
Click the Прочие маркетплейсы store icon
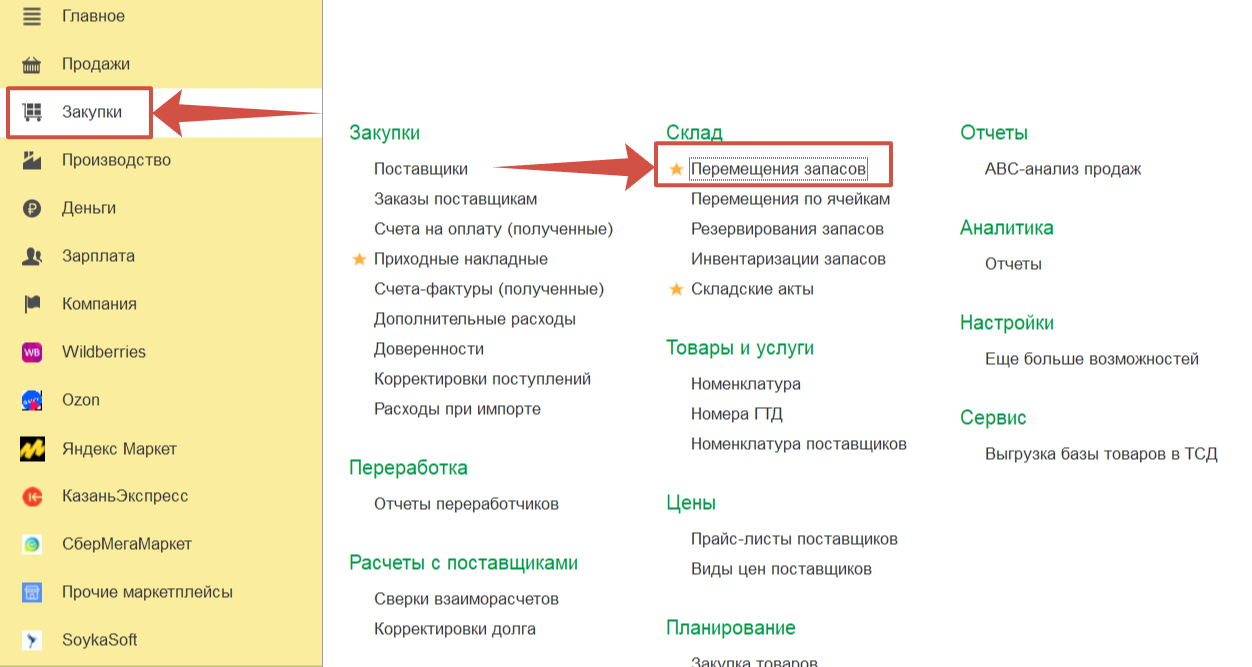[32, 592]
